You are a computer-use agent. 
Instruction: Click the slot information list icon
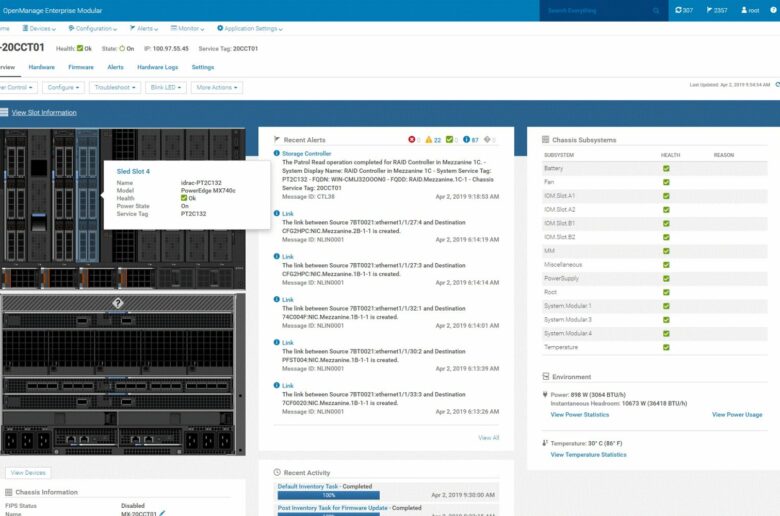pos(4,112)
